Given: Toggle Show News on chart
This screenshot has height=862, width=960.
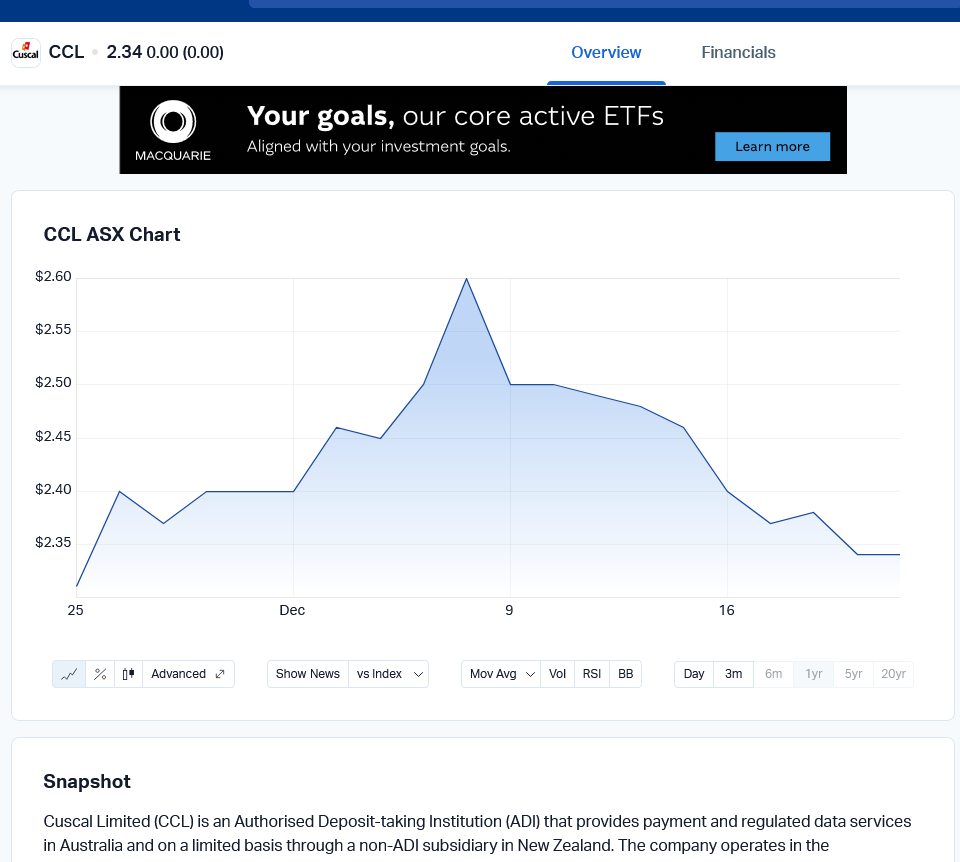Looking at the screenshot, I should [307, 674].
